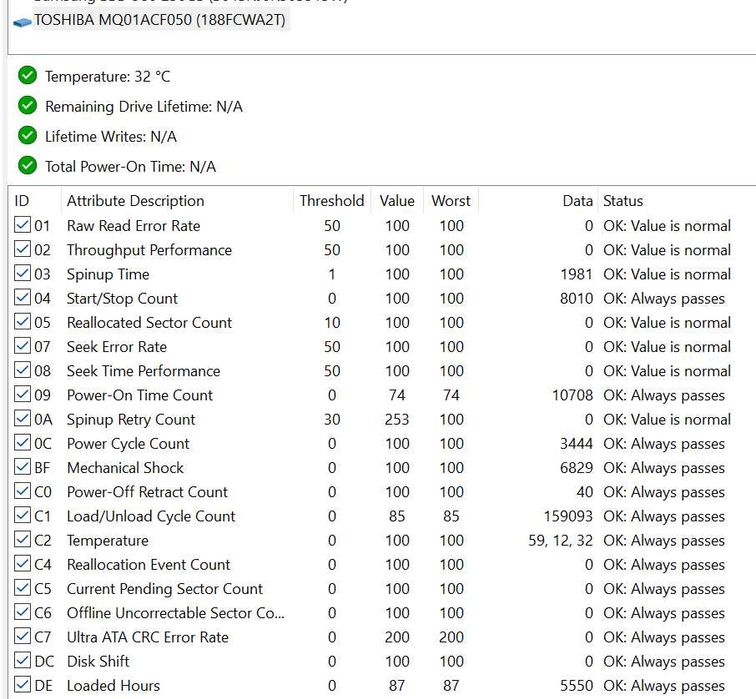Click the Ultra ATA CRC Error Rate value 200

(x=397, y=637)
